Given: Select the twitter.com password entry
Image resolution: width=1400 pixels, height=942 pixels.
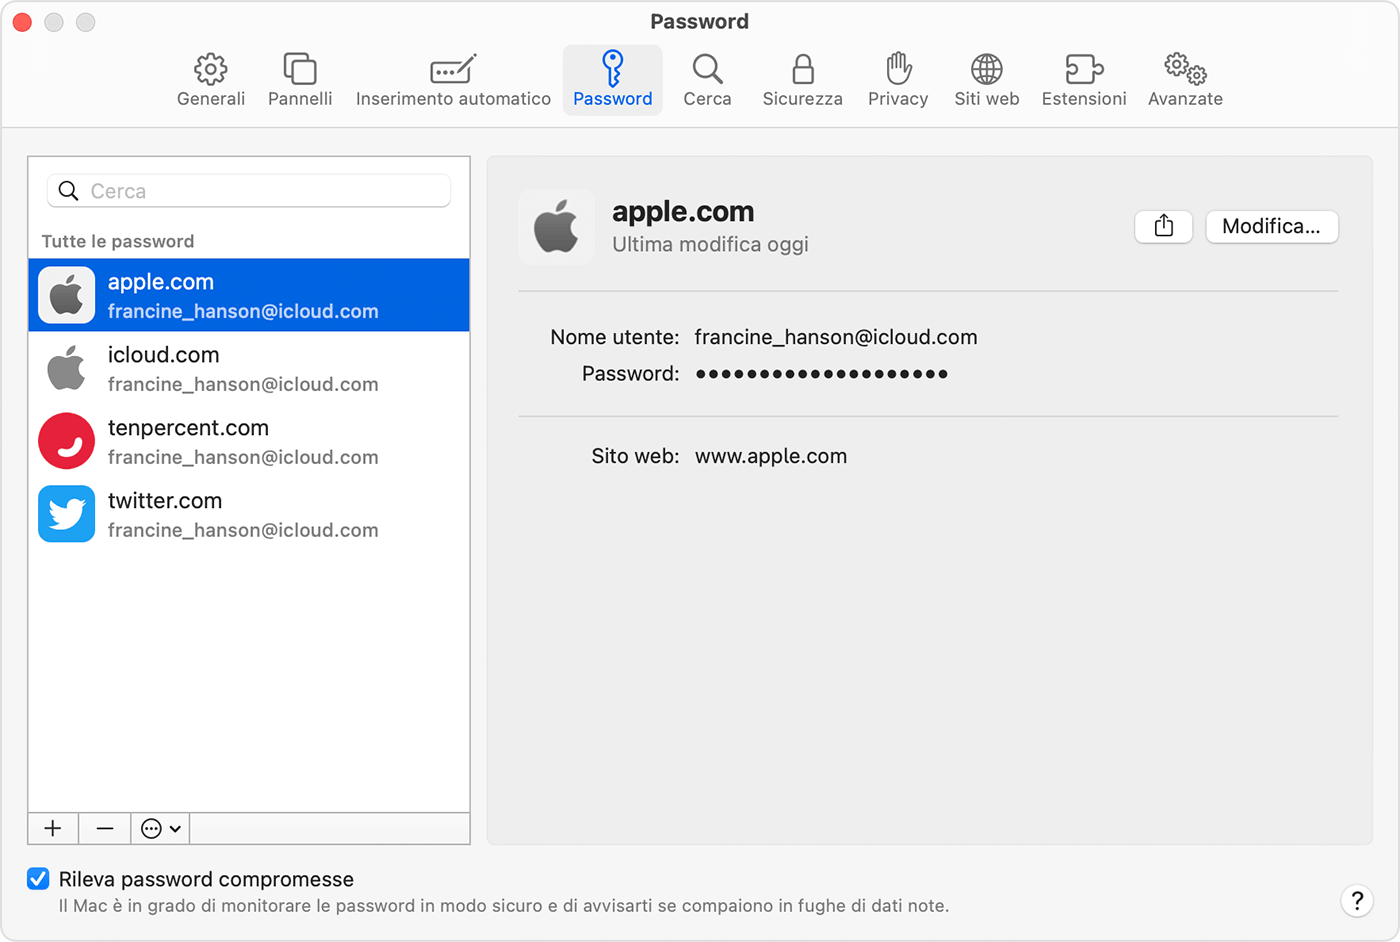Looking at the screenshot, I should 249,514.
